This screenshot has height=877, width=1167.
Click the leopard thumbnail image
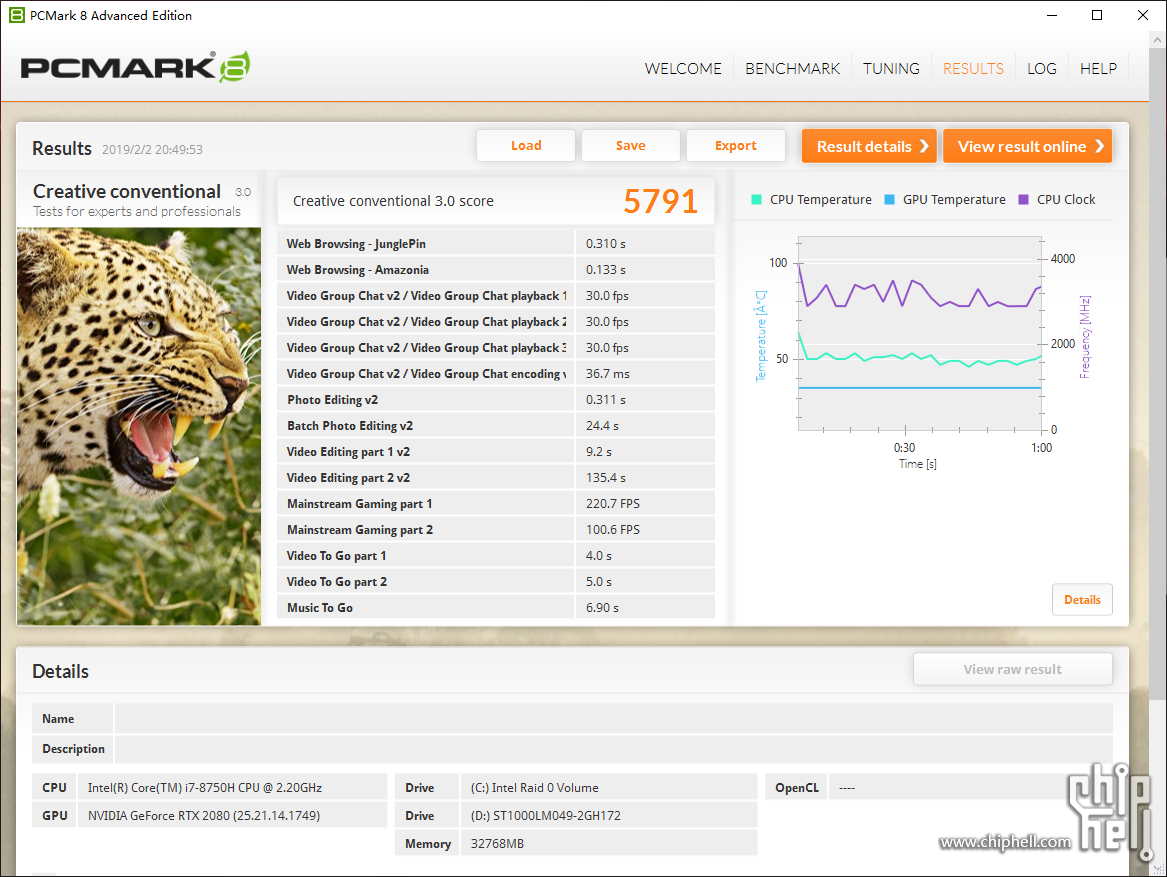pos(139,426)
